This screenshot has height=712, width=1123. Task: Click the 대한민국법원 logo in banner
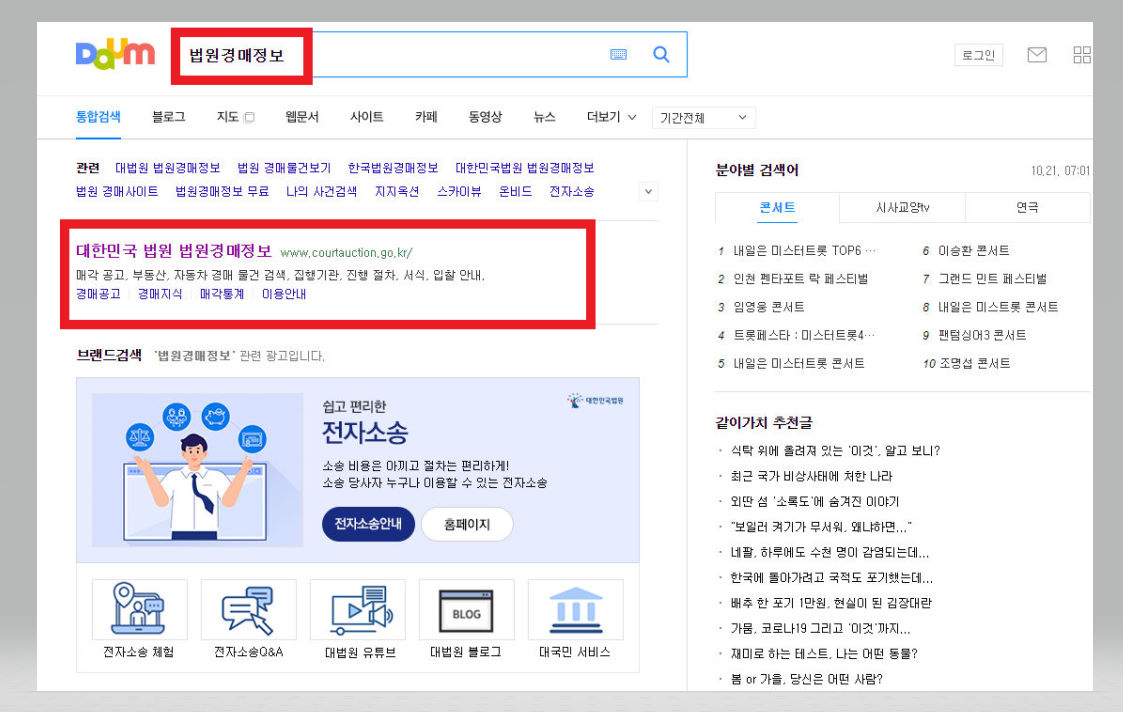[x=595, y=400]
